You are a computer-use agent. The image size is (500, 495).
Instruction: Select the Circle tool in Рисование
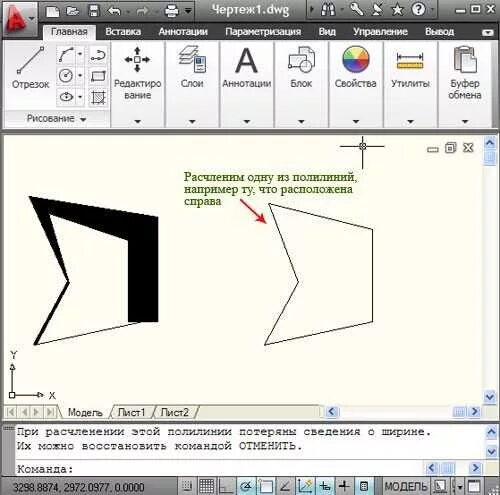66,76
